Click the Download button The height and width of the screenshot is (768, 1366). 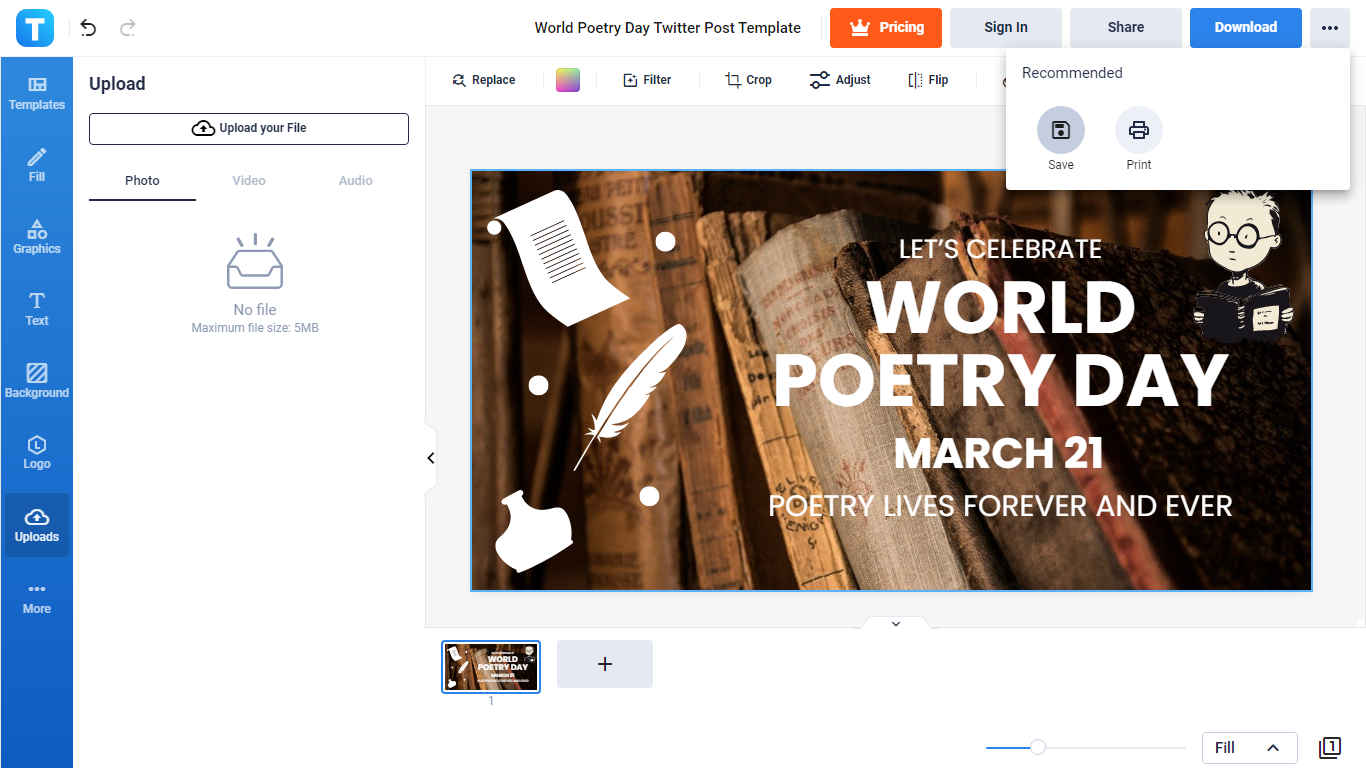(x=1245, y=28)
